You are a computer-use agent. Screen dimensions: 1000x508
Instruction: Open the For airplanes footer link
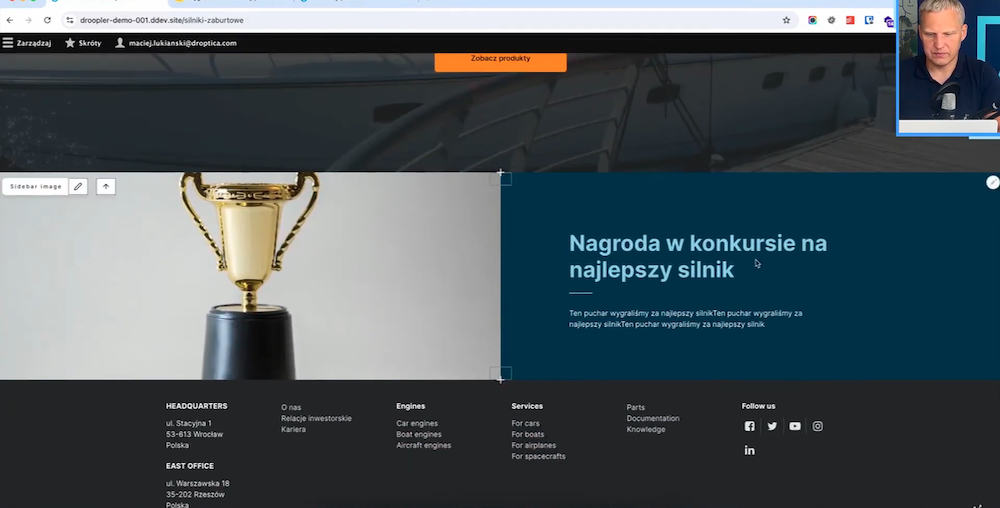[x=534, y=446]
